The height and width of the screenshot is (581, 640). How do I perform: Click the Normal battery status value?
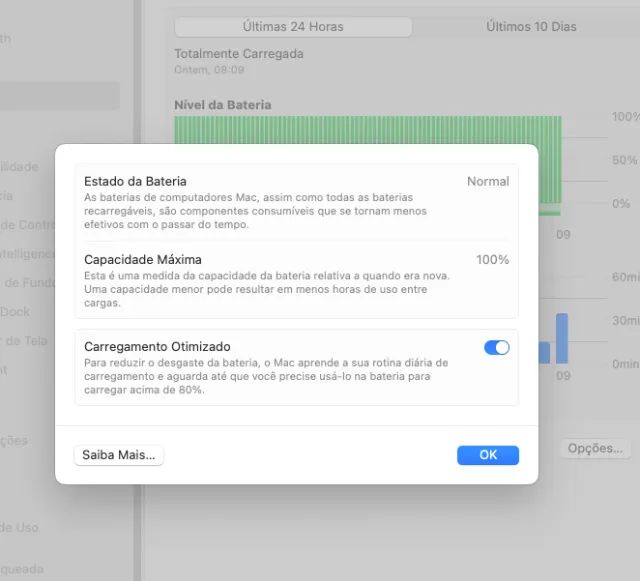(488, 181)
